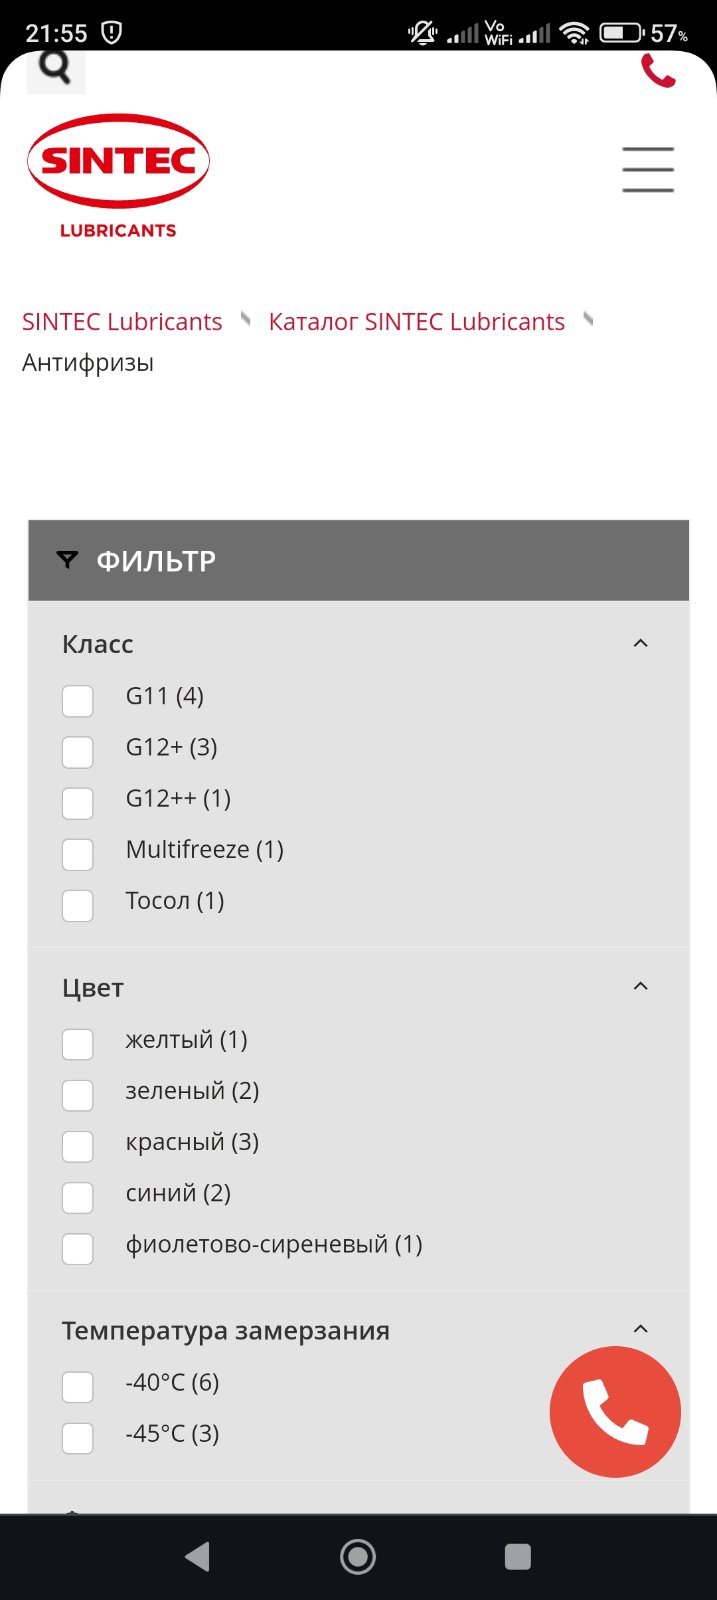Tap the Android home circle button
Screen dimensions: 717x1600
pyautogui.click(x=358, y=1556)
